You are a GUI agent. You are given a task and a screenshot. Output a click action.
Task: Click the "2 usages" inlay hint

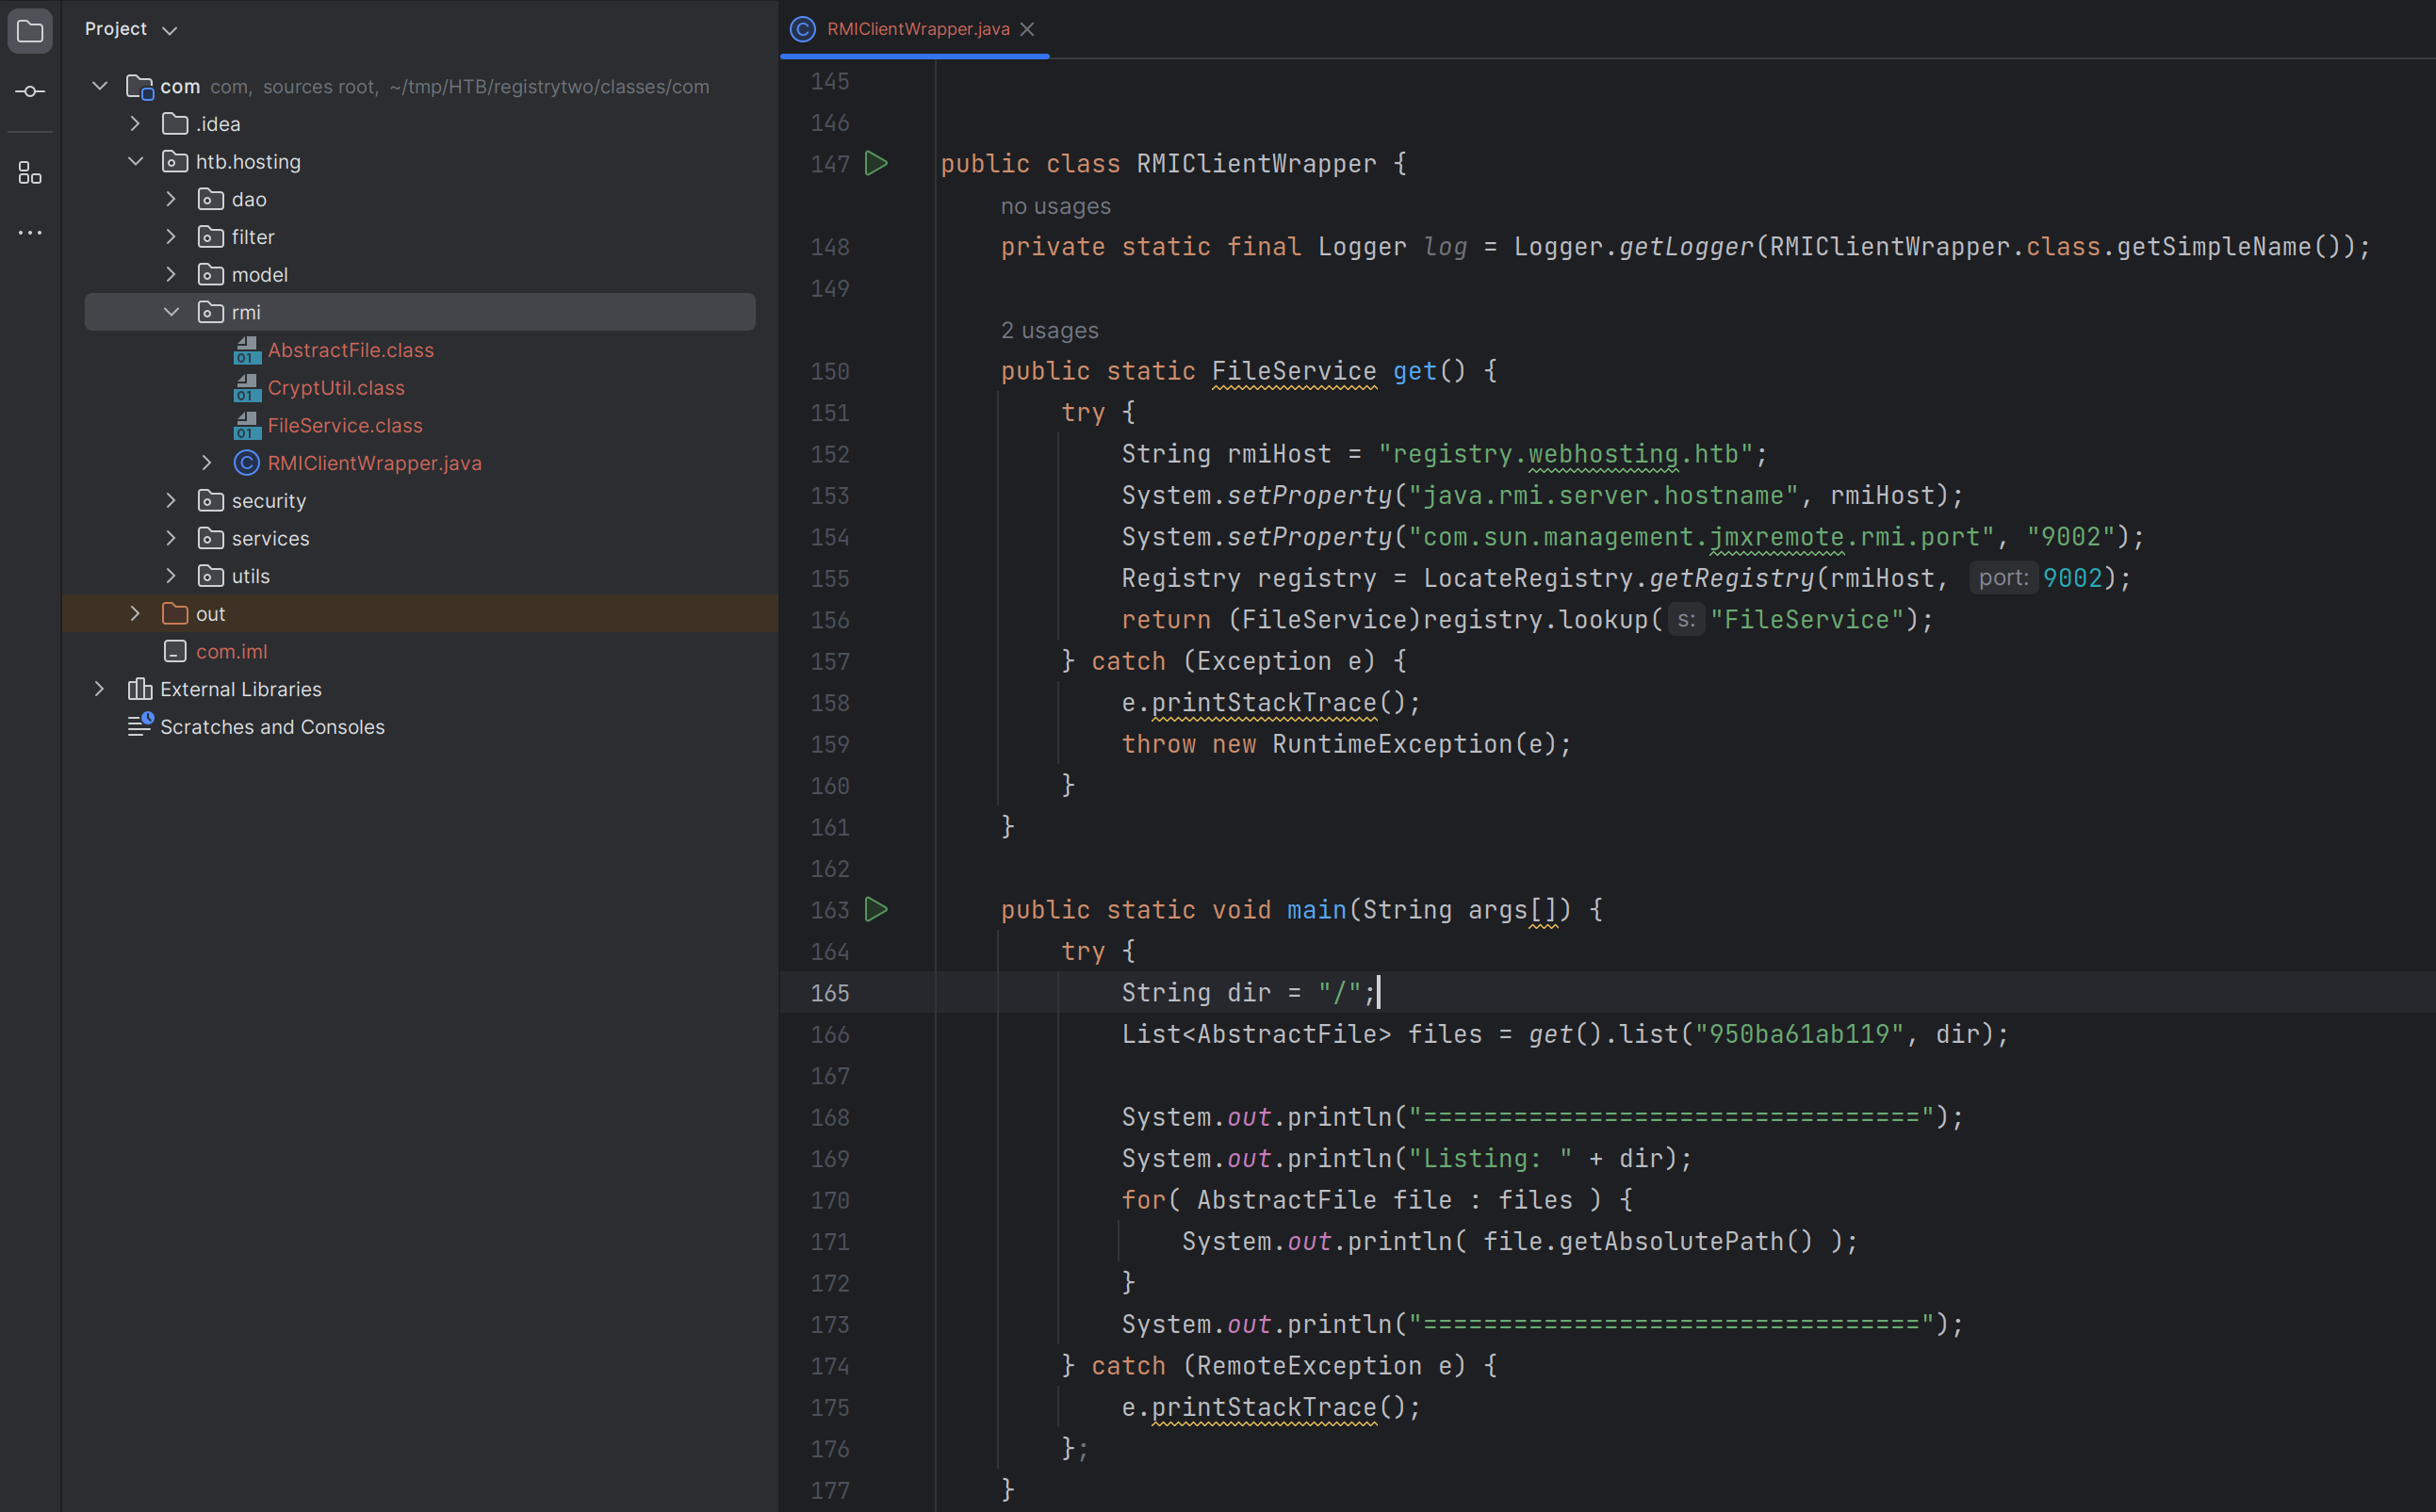click(1049, 330)
